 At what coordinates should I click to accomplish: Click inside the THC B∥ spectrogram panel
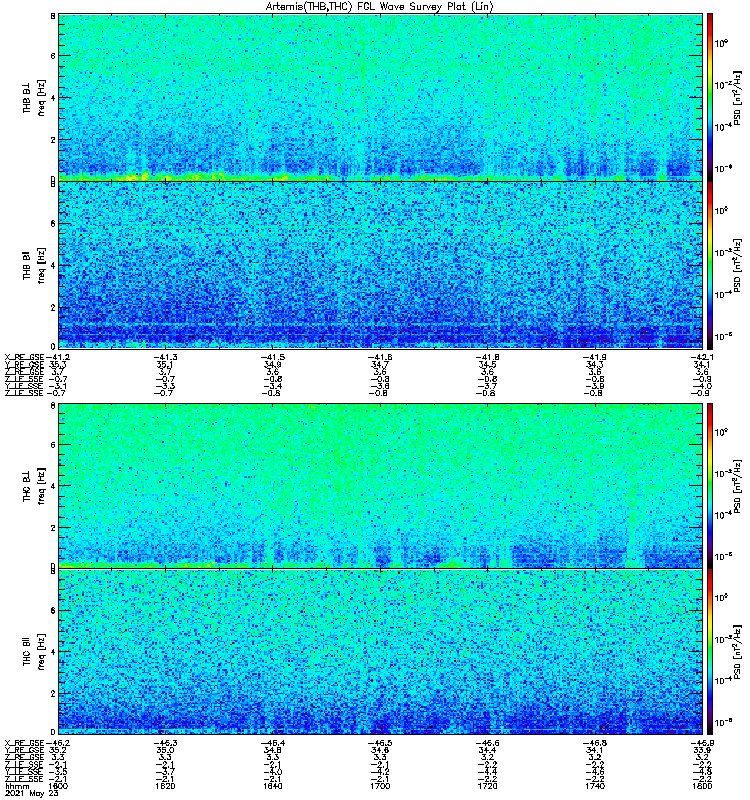click(x=381, y=652)
